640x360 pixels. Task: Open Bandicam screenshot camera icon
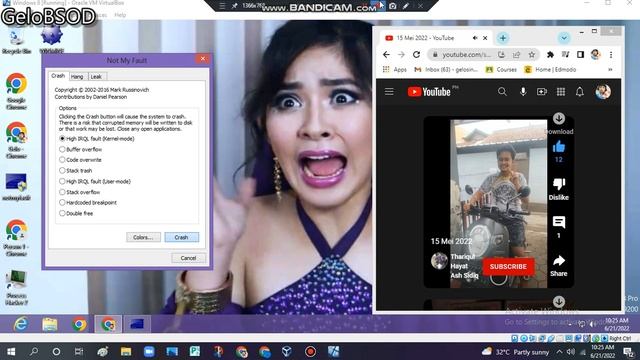[x=393, y=6]
